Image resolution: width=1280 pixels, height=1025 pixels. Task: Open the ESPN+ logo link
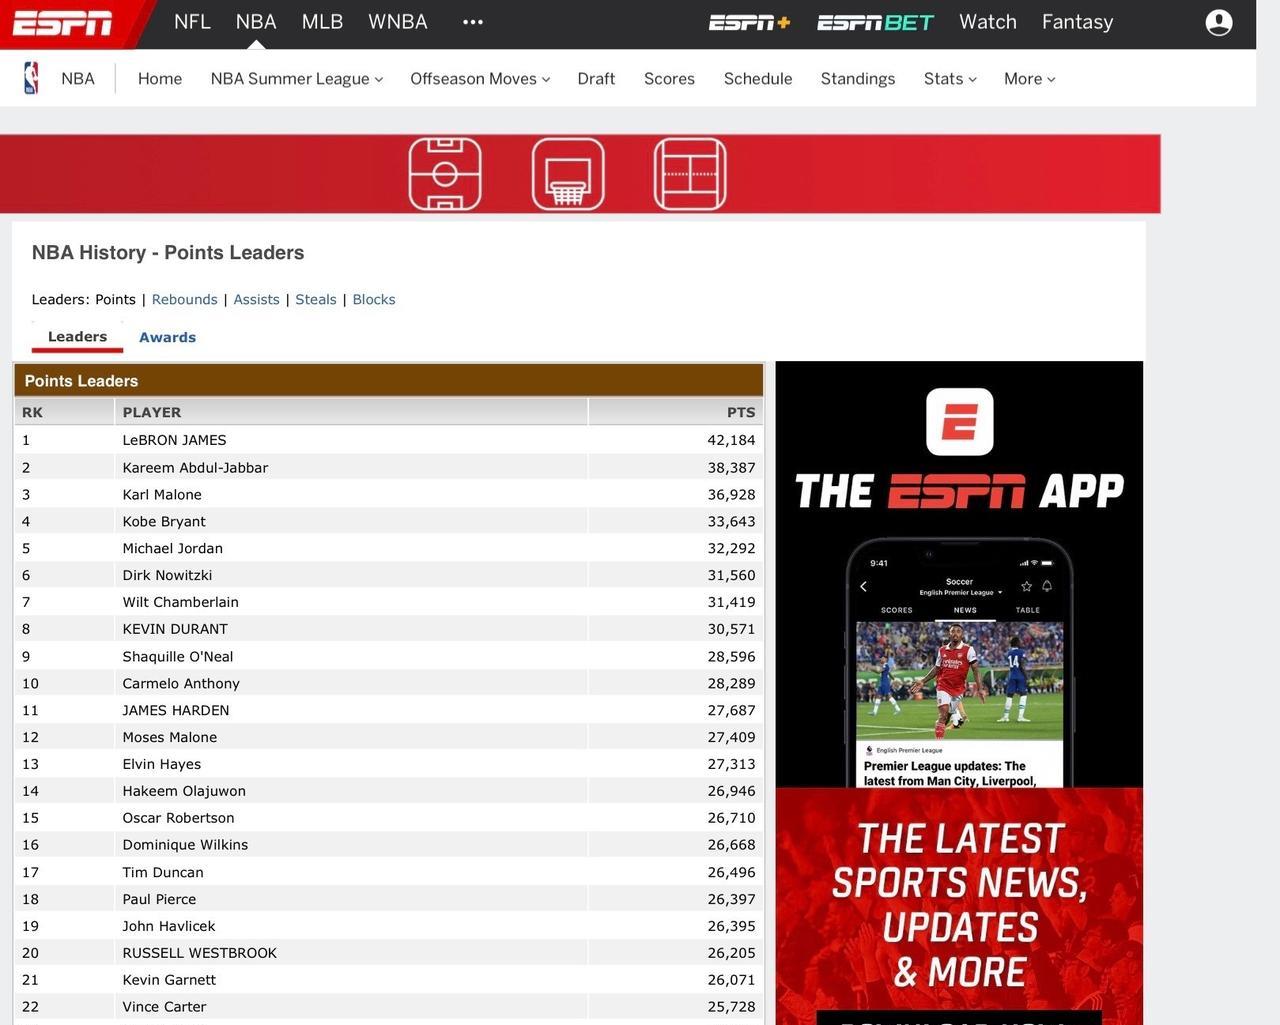[749, 22]
